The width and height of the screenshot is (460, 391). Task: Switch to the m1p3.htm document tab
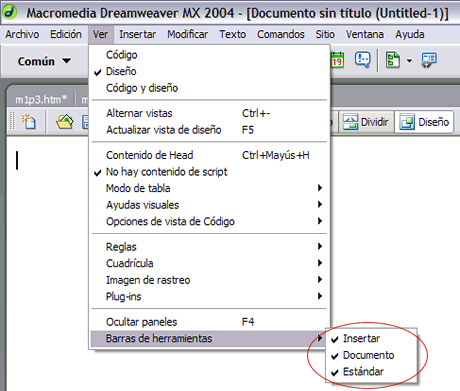[41, 99]
